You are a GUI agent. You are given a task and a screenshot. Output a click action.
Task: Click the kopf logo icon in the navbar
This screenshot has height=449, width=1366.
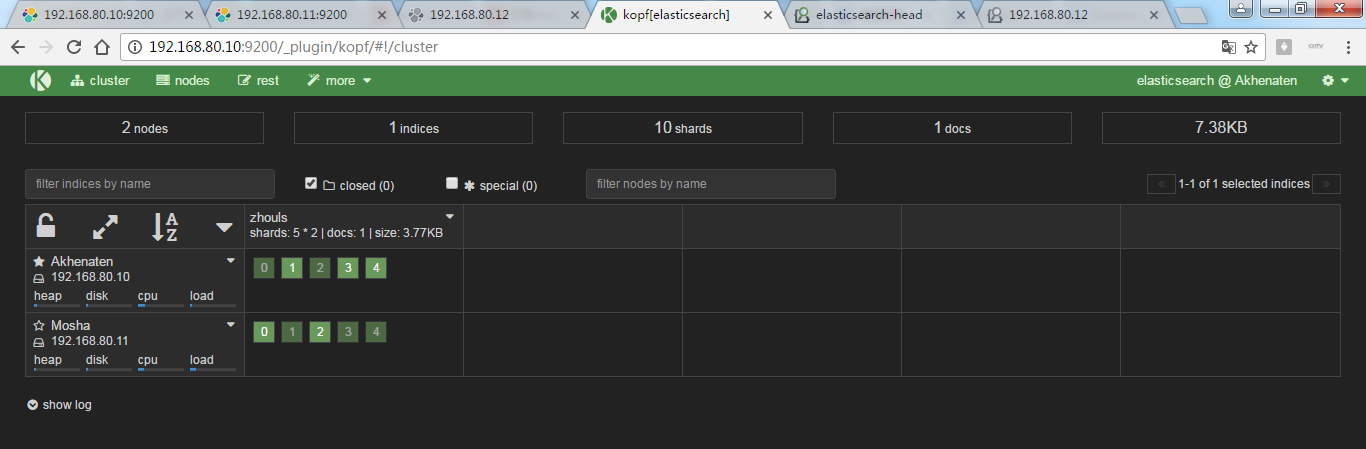(x=40, y=81)
